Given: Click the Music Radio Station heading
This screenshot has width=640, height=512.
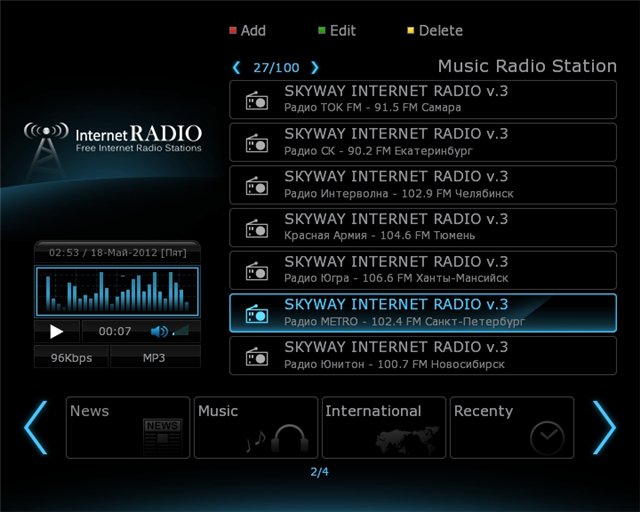Looking at the screenshot, I should pos(527,66).
